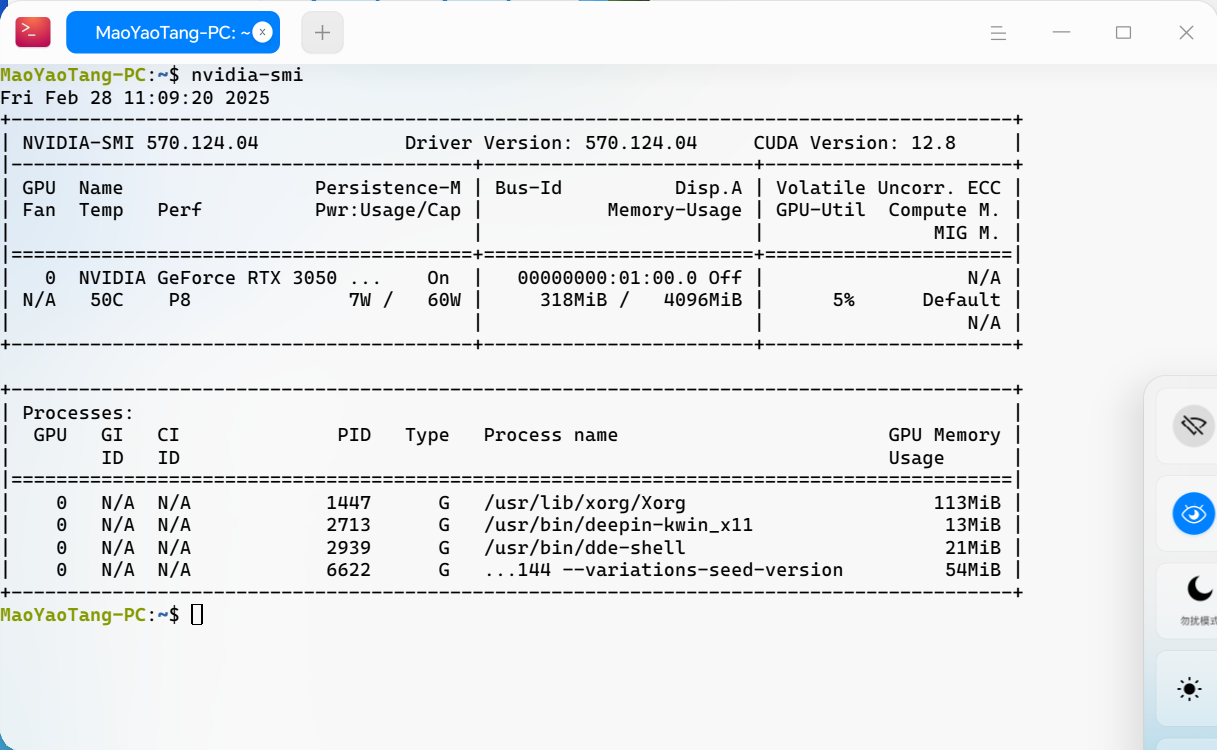
Task: Select the MaoYaoTang-PC terminal tab
Action: click(x=173, y=32)
